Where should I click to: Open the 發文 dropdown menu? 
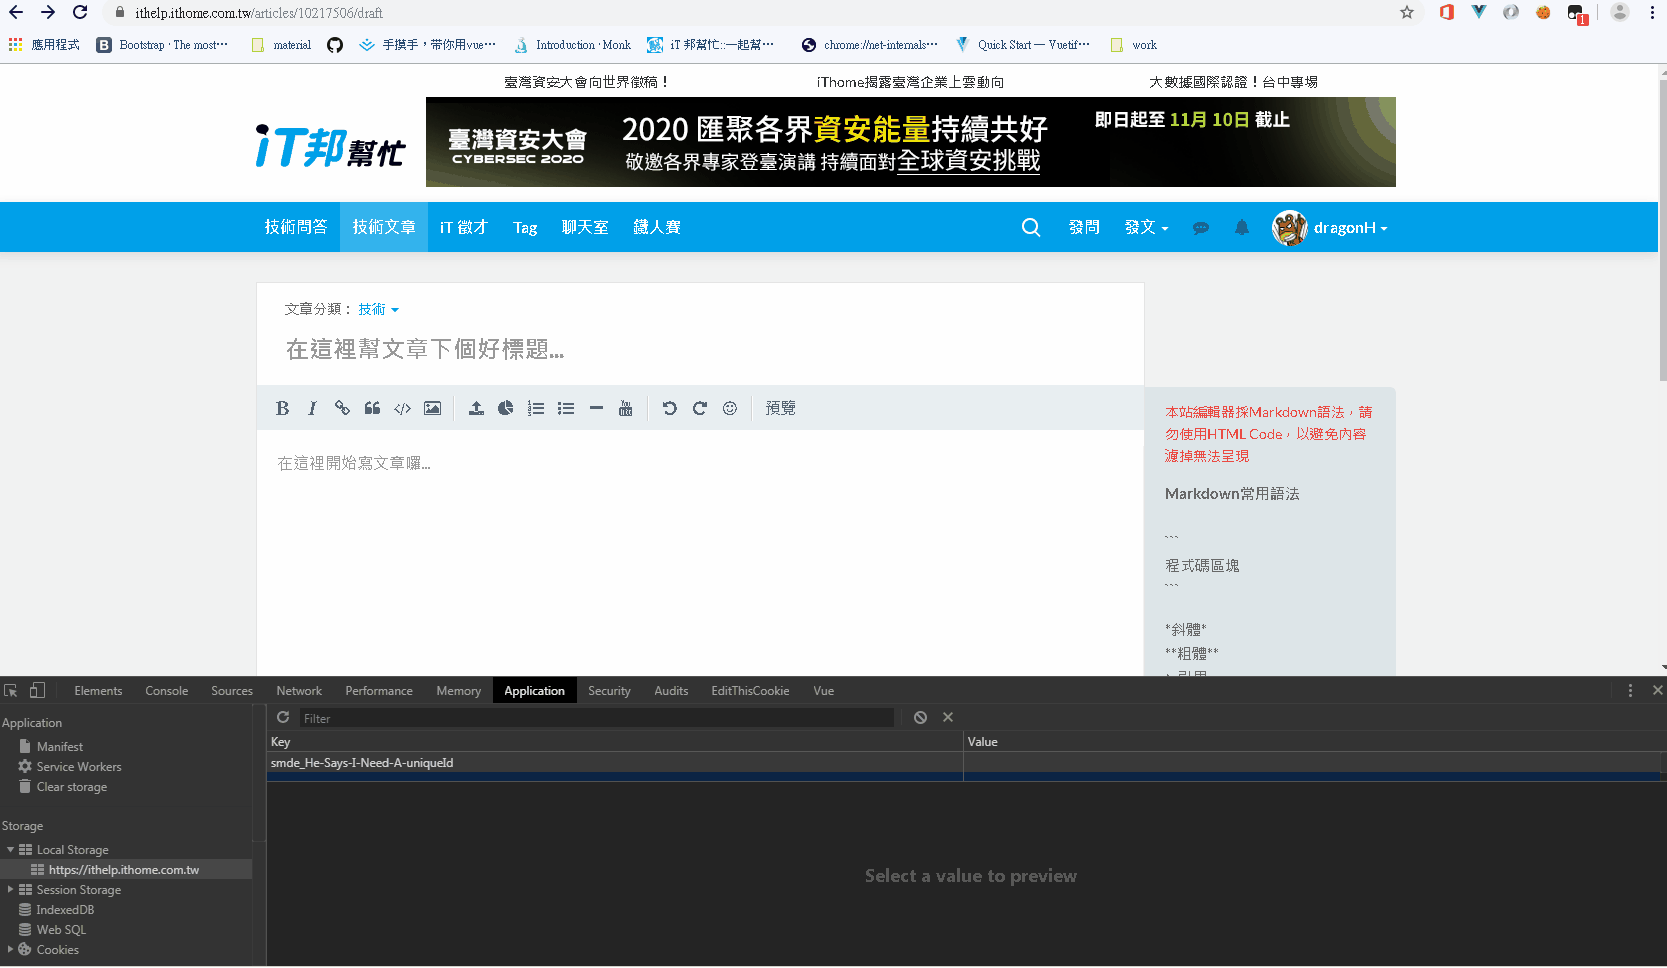click(1146, 227)
